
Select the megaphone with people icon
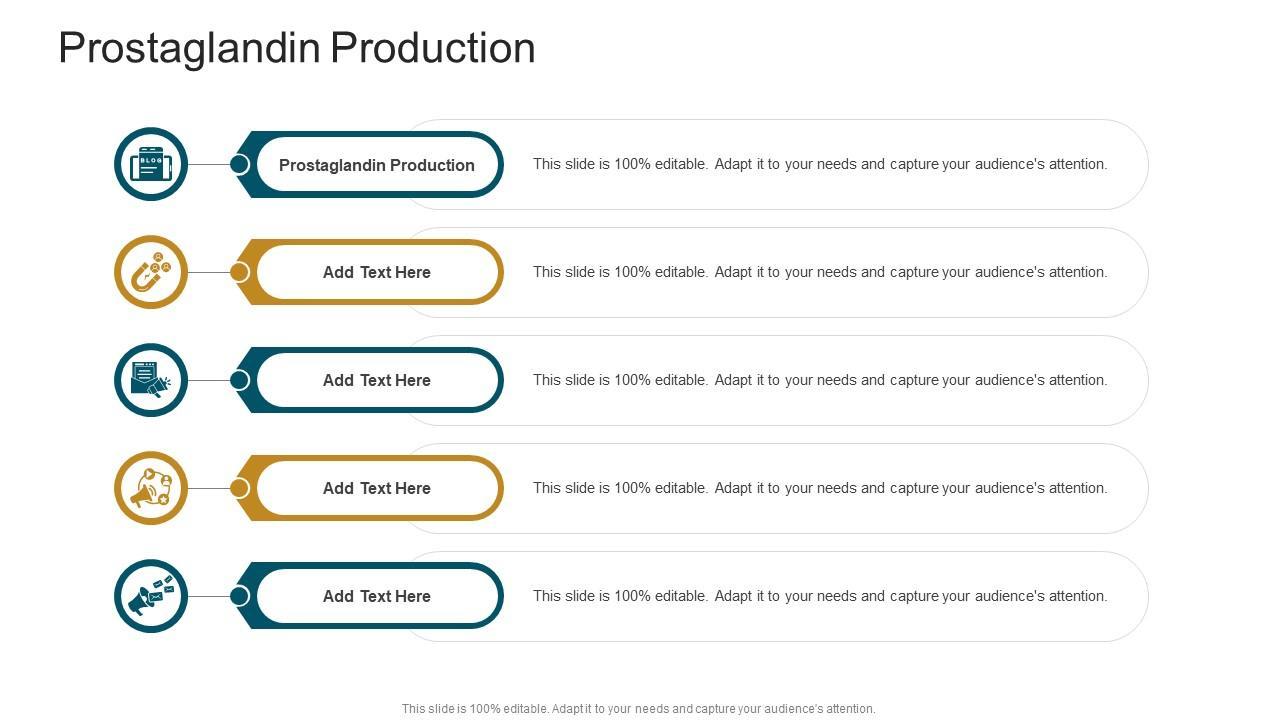(151, 488)
